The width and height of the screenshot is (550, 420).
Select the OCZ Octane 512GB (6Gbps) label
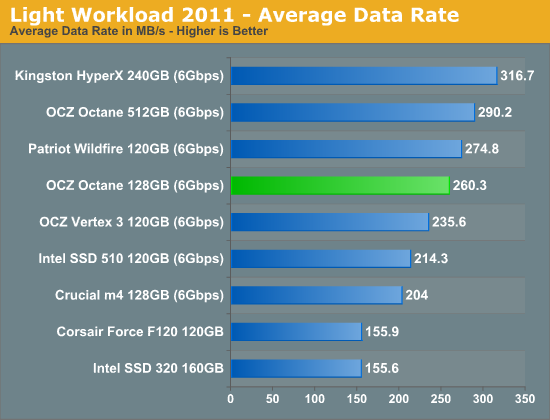click(135, 112)
